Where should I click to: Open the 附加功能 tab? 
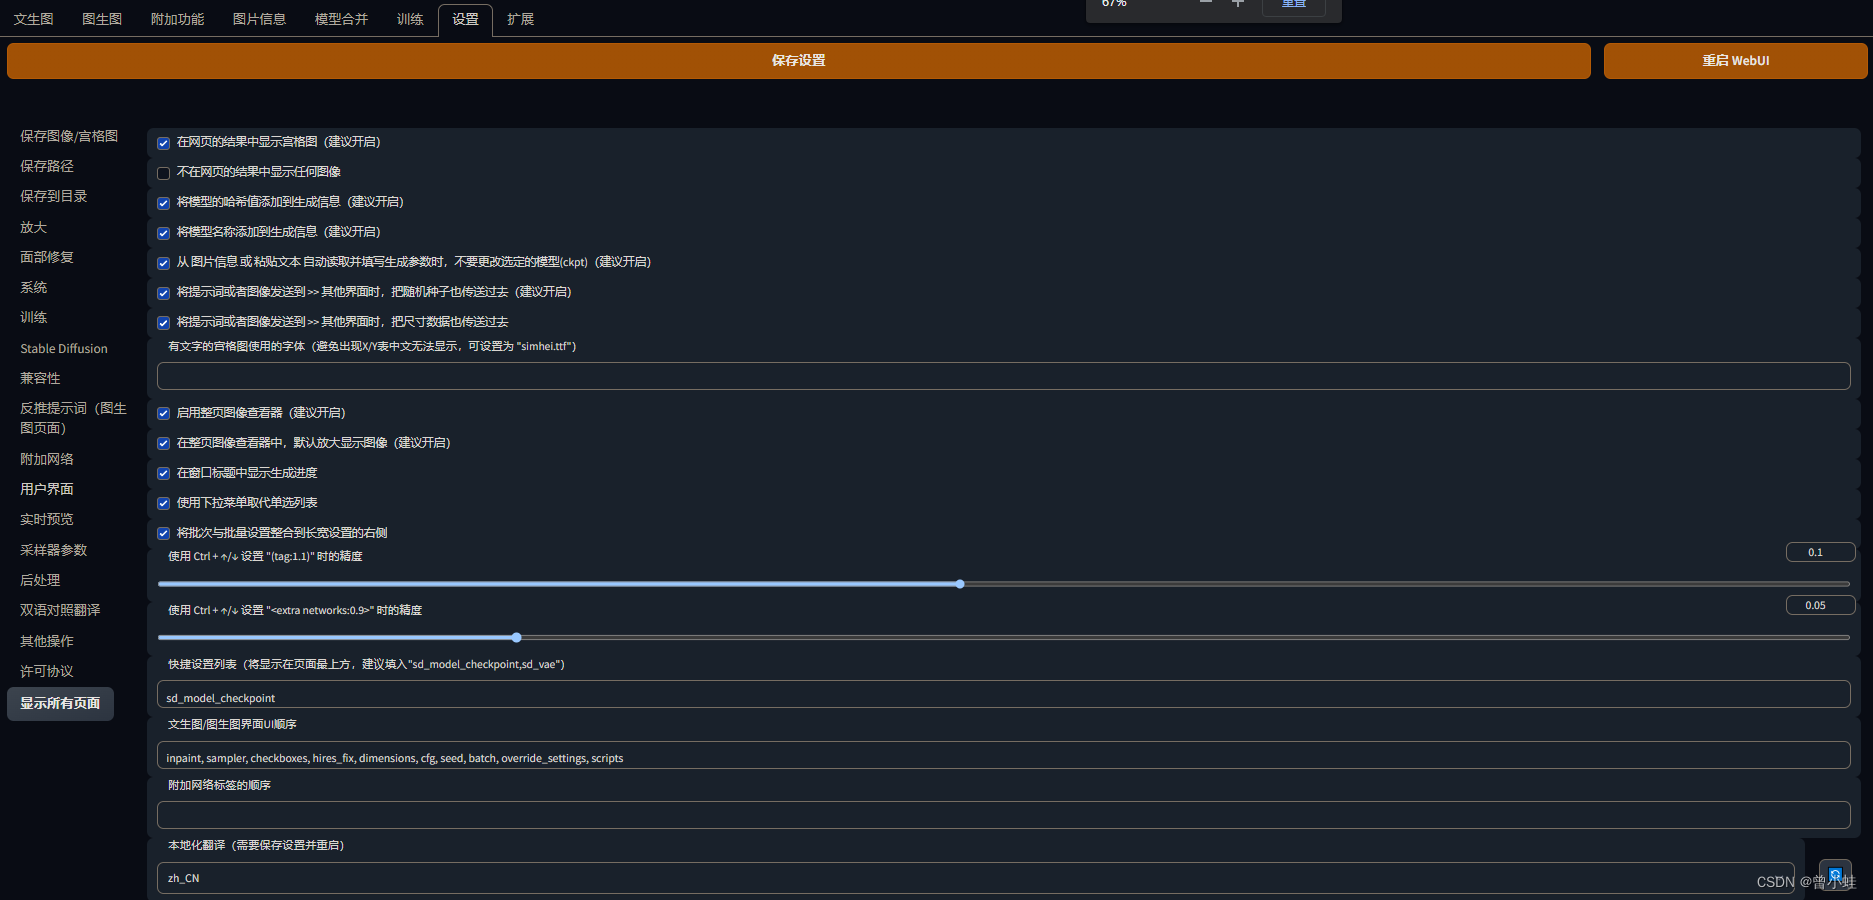tap(177, 19)
